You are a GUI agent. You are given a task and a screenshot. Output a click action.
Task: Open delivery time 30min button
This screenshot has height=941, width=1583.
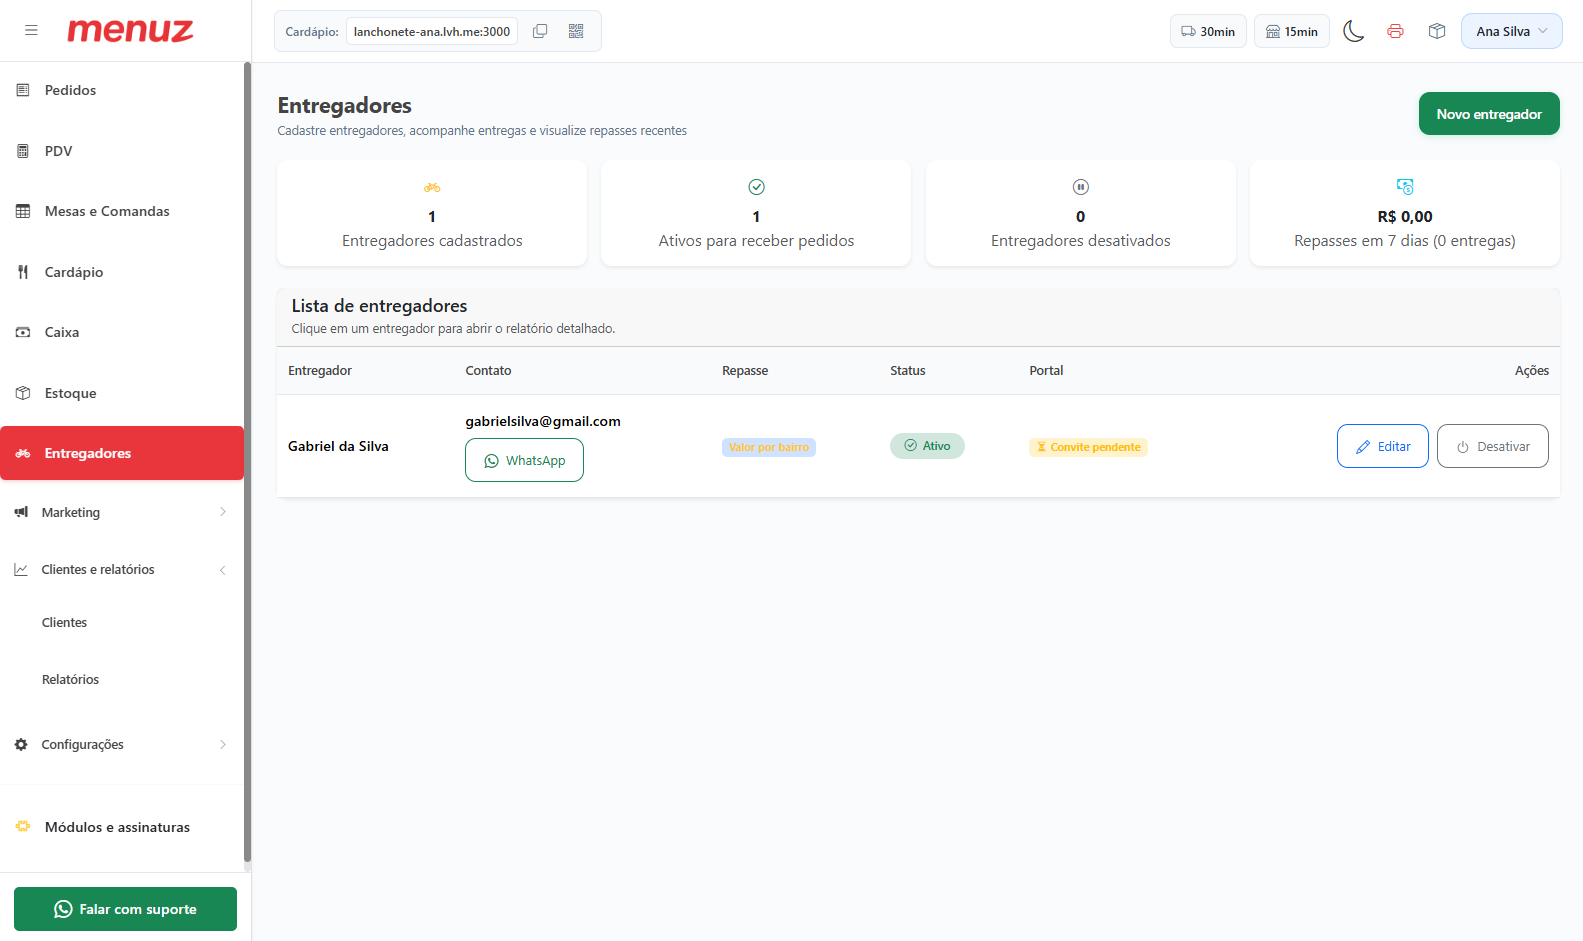(1208, 31)
